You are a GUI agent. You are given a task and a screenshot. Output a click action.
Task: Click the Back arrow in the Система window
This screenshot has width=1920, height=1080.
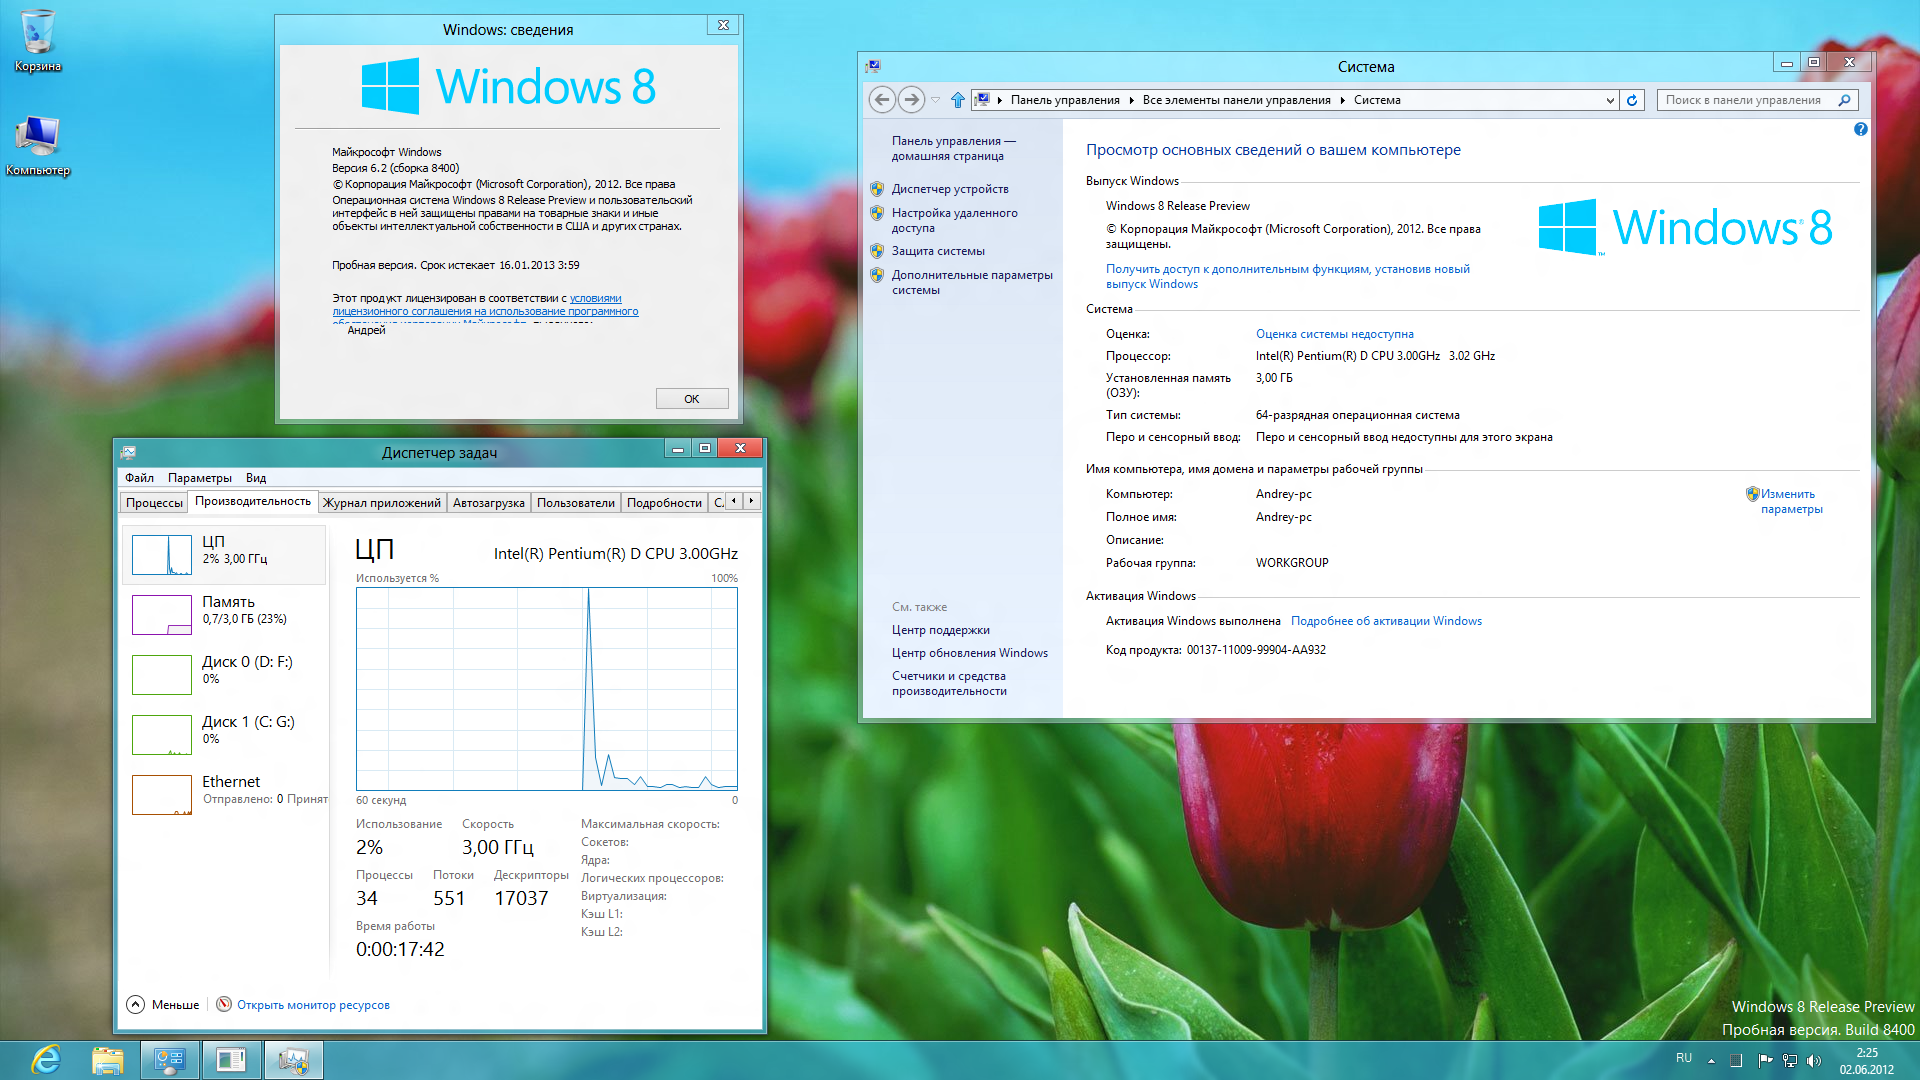click(x=882, y=100)
